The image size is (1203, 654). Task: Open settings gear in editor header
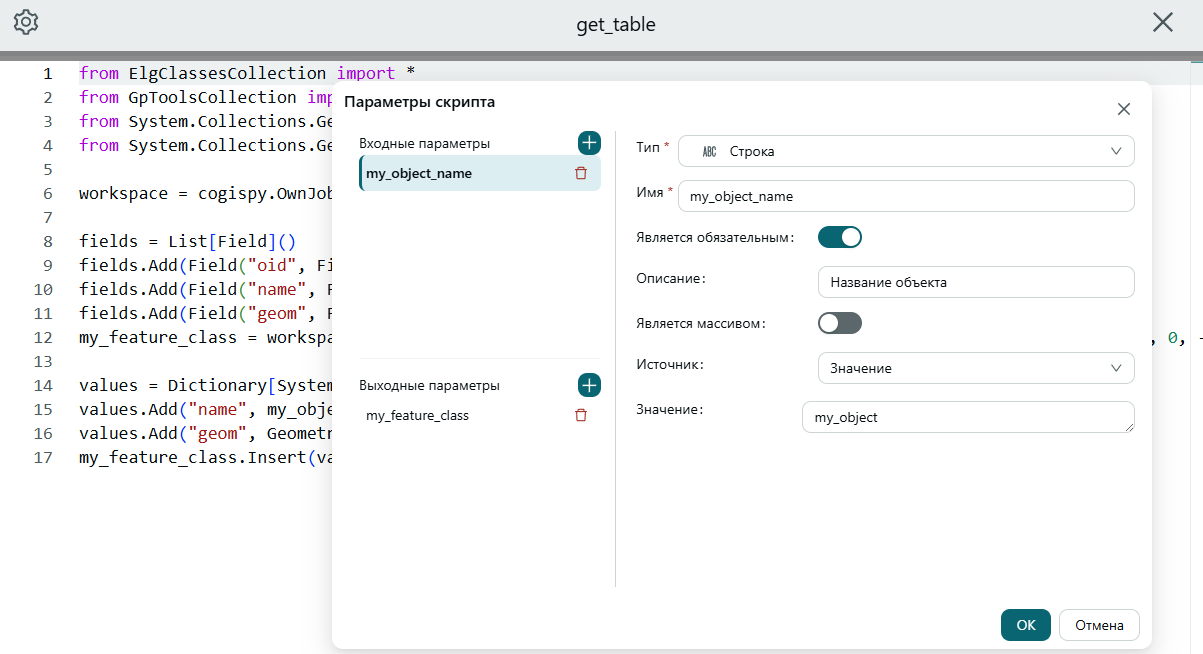[26, 22]
